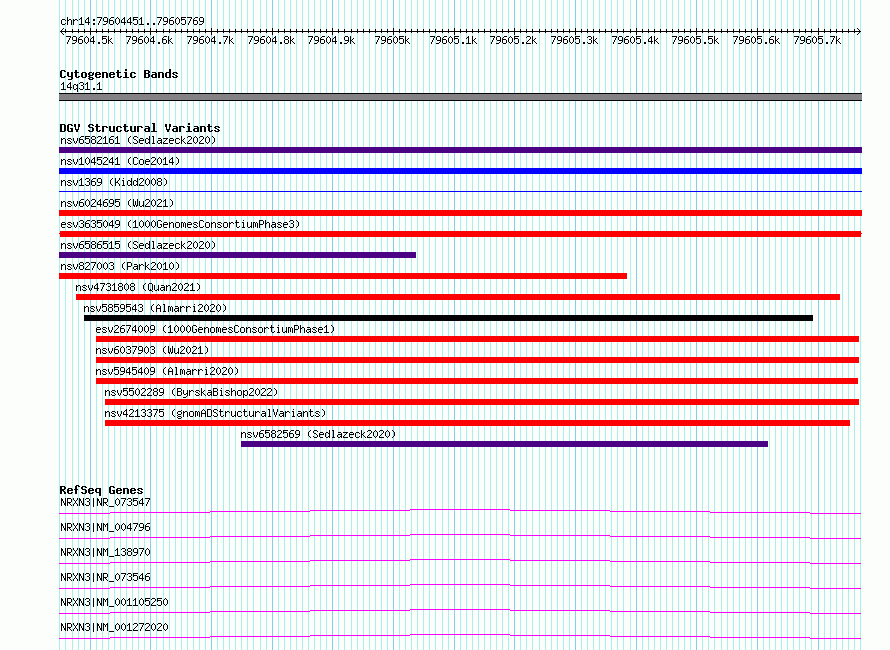Click the red nsv5502289 variant bar

point(482,402)
